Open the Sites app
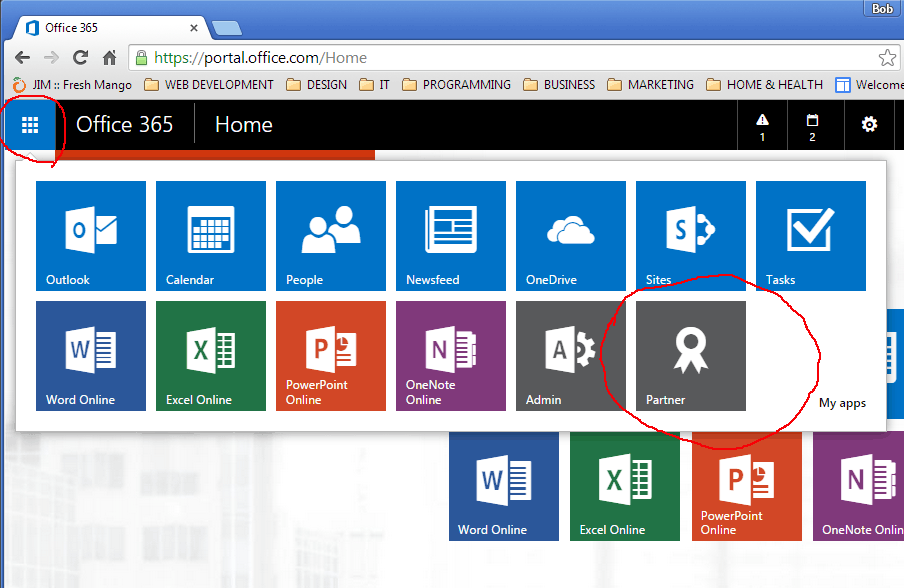The width and height of the screenshot is (904, 588). coord(690,235)
